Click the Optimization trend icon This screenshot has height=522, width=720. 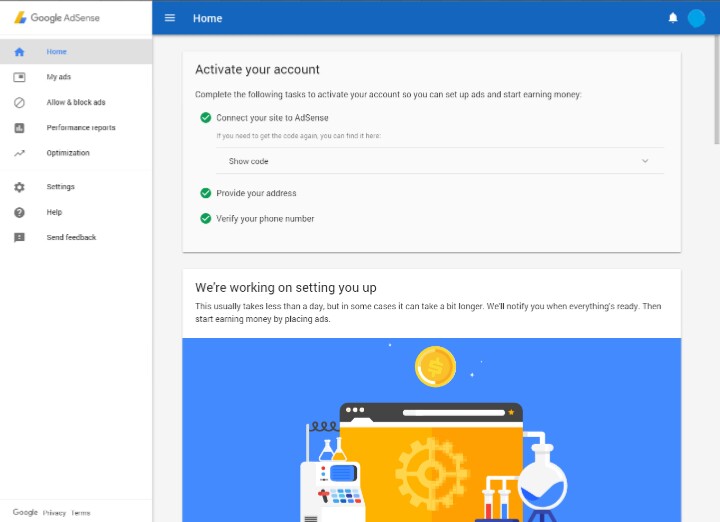tap(19, 153)
